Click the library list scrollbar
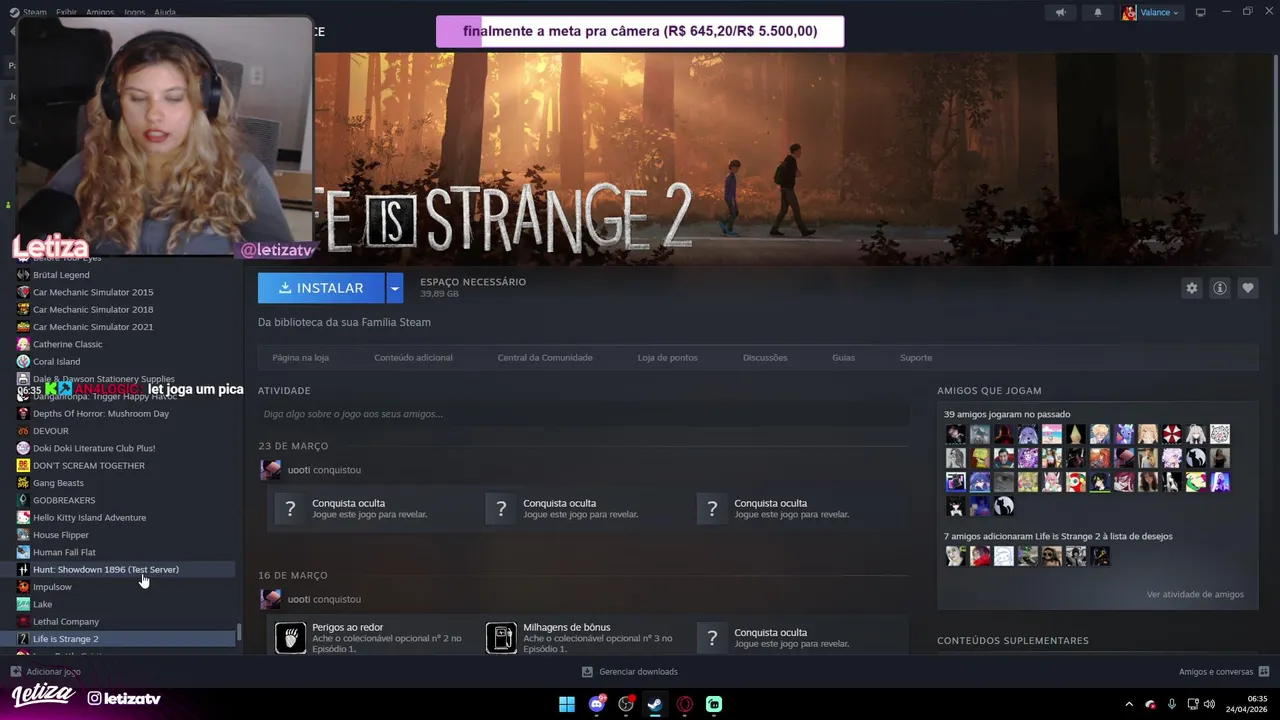The width and height of the screenshot is (1280, 720). [238, 634]
